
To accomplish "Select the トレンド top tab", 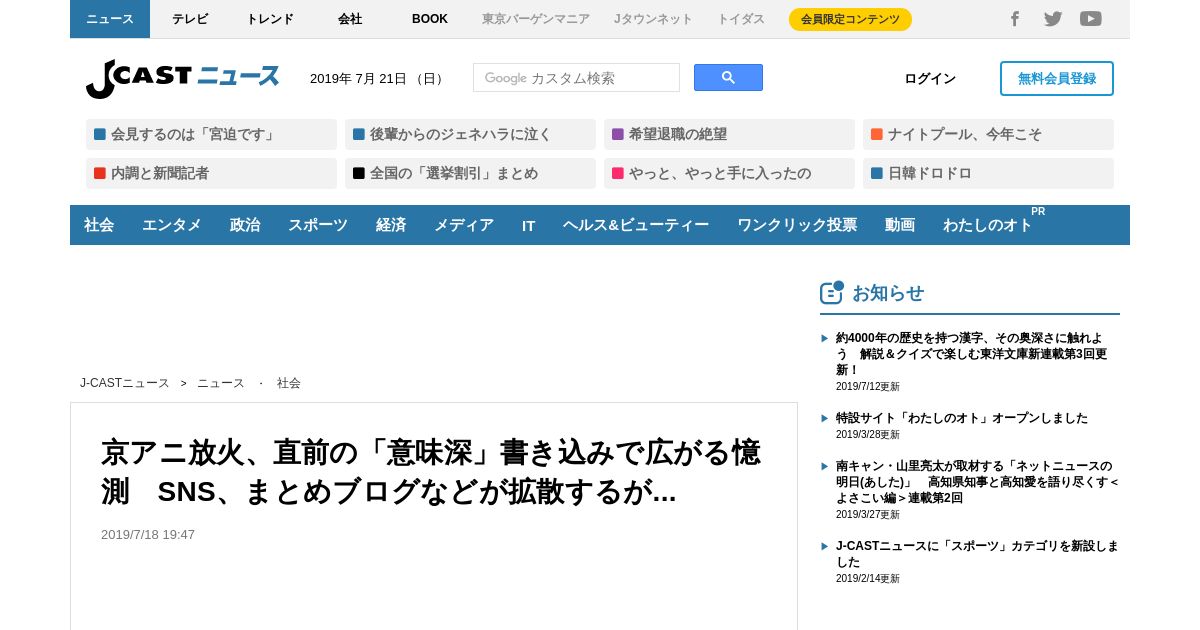I will tap(270, 19).
